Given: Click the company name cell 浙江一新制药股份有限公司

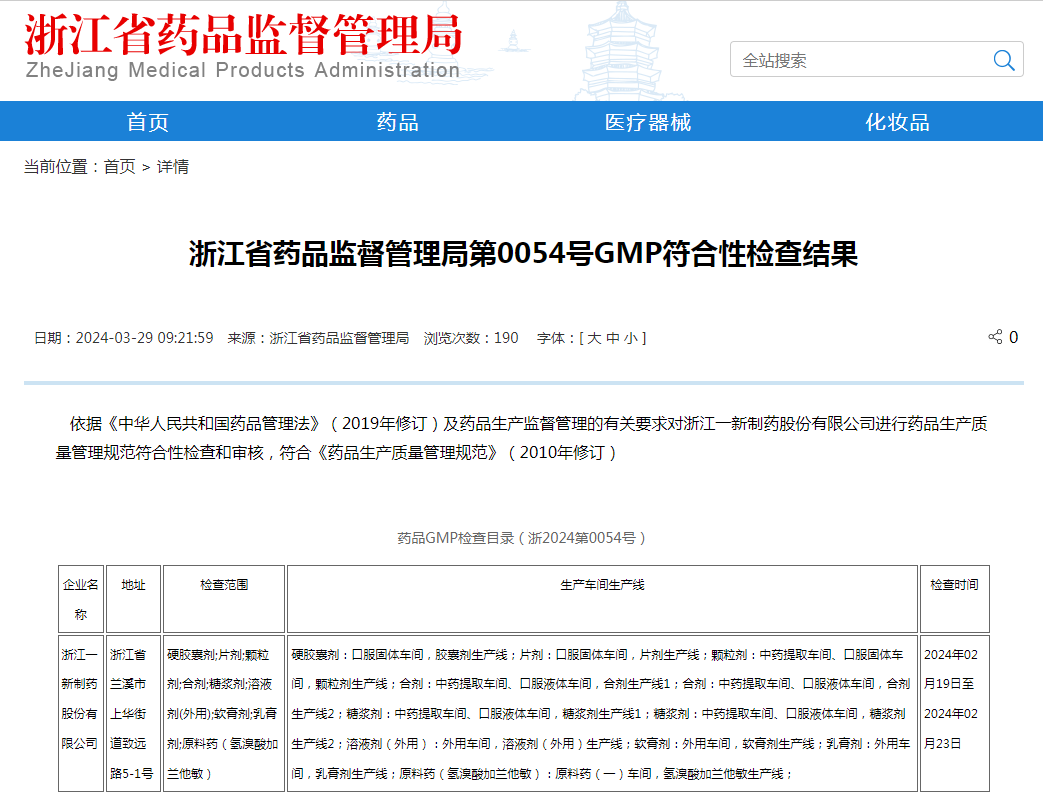Looking at the screenshot, I should (80, 713).
